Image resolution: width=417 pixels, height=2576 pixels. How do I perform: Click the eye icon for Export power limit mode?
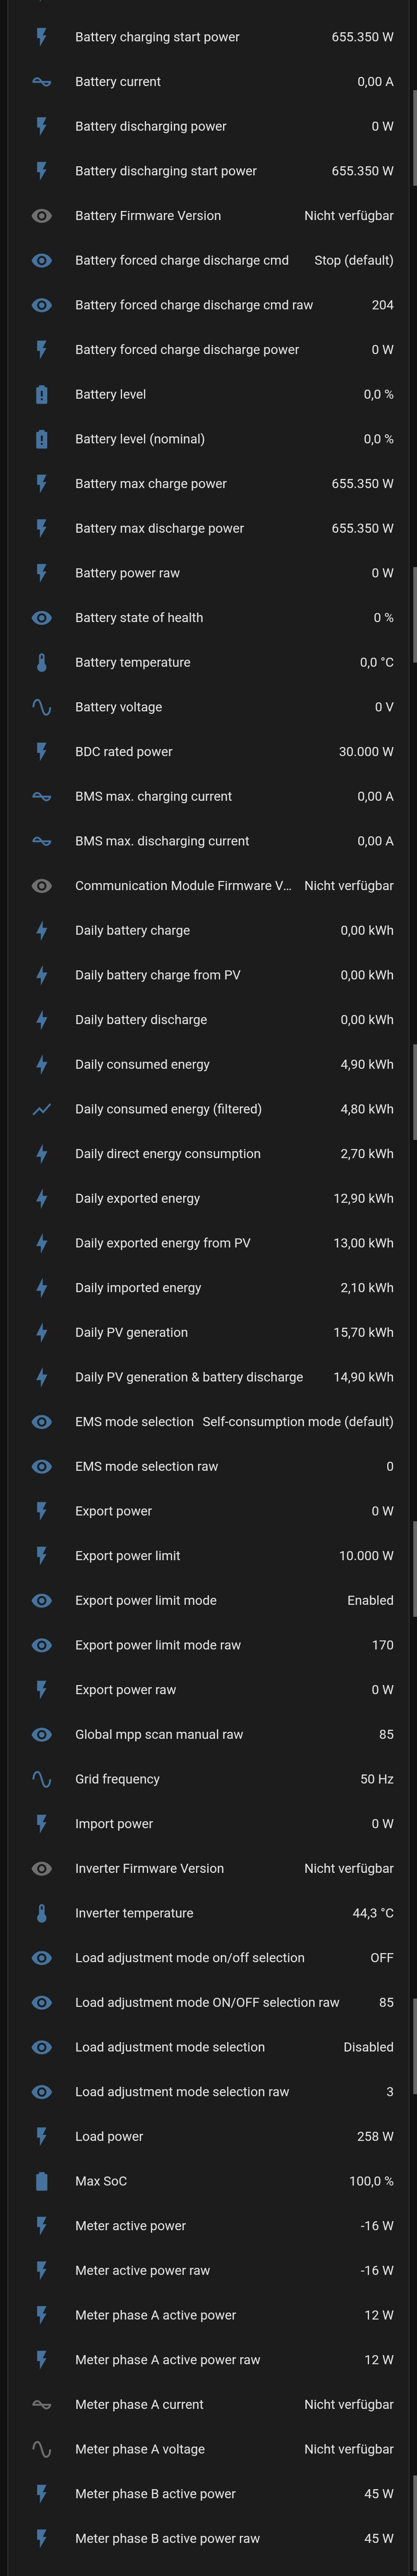41,1600
